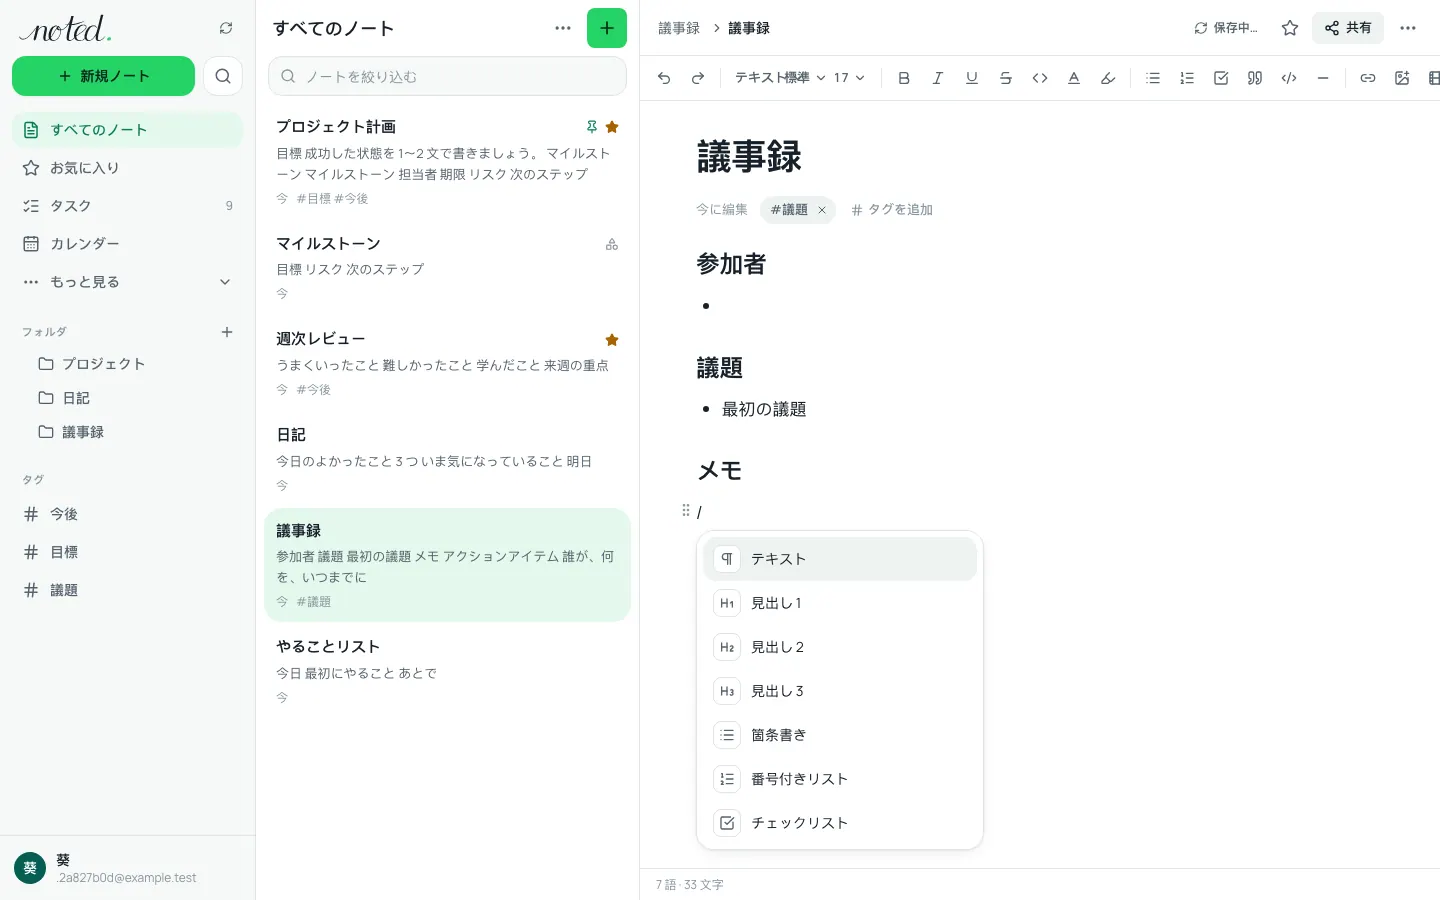Favorite this note with the star icon

(1290, 28)
